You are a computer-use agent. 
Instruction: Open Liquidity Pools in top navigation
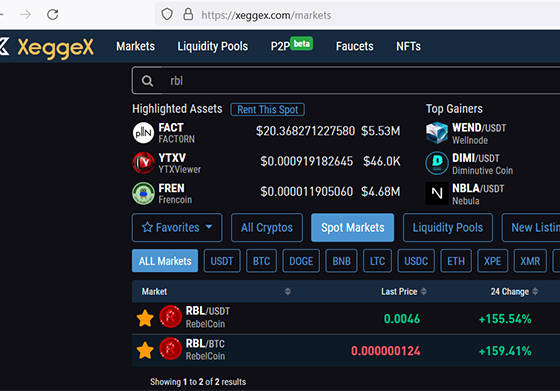coord(213,46)
